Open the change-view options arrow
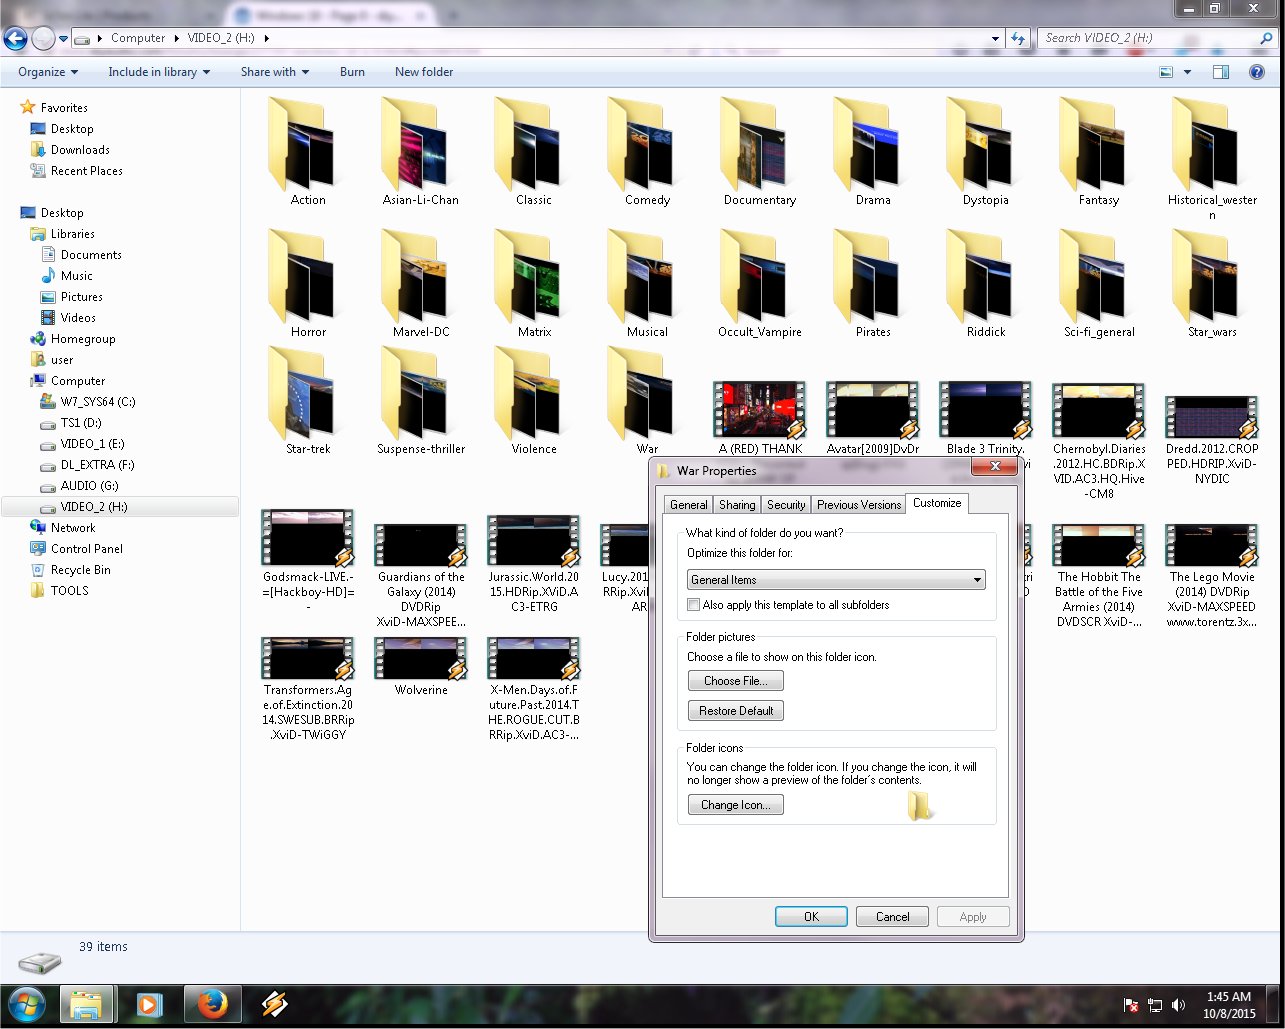The width and height of the screenshot is (1285, 1029). [x=1187, y=72]
